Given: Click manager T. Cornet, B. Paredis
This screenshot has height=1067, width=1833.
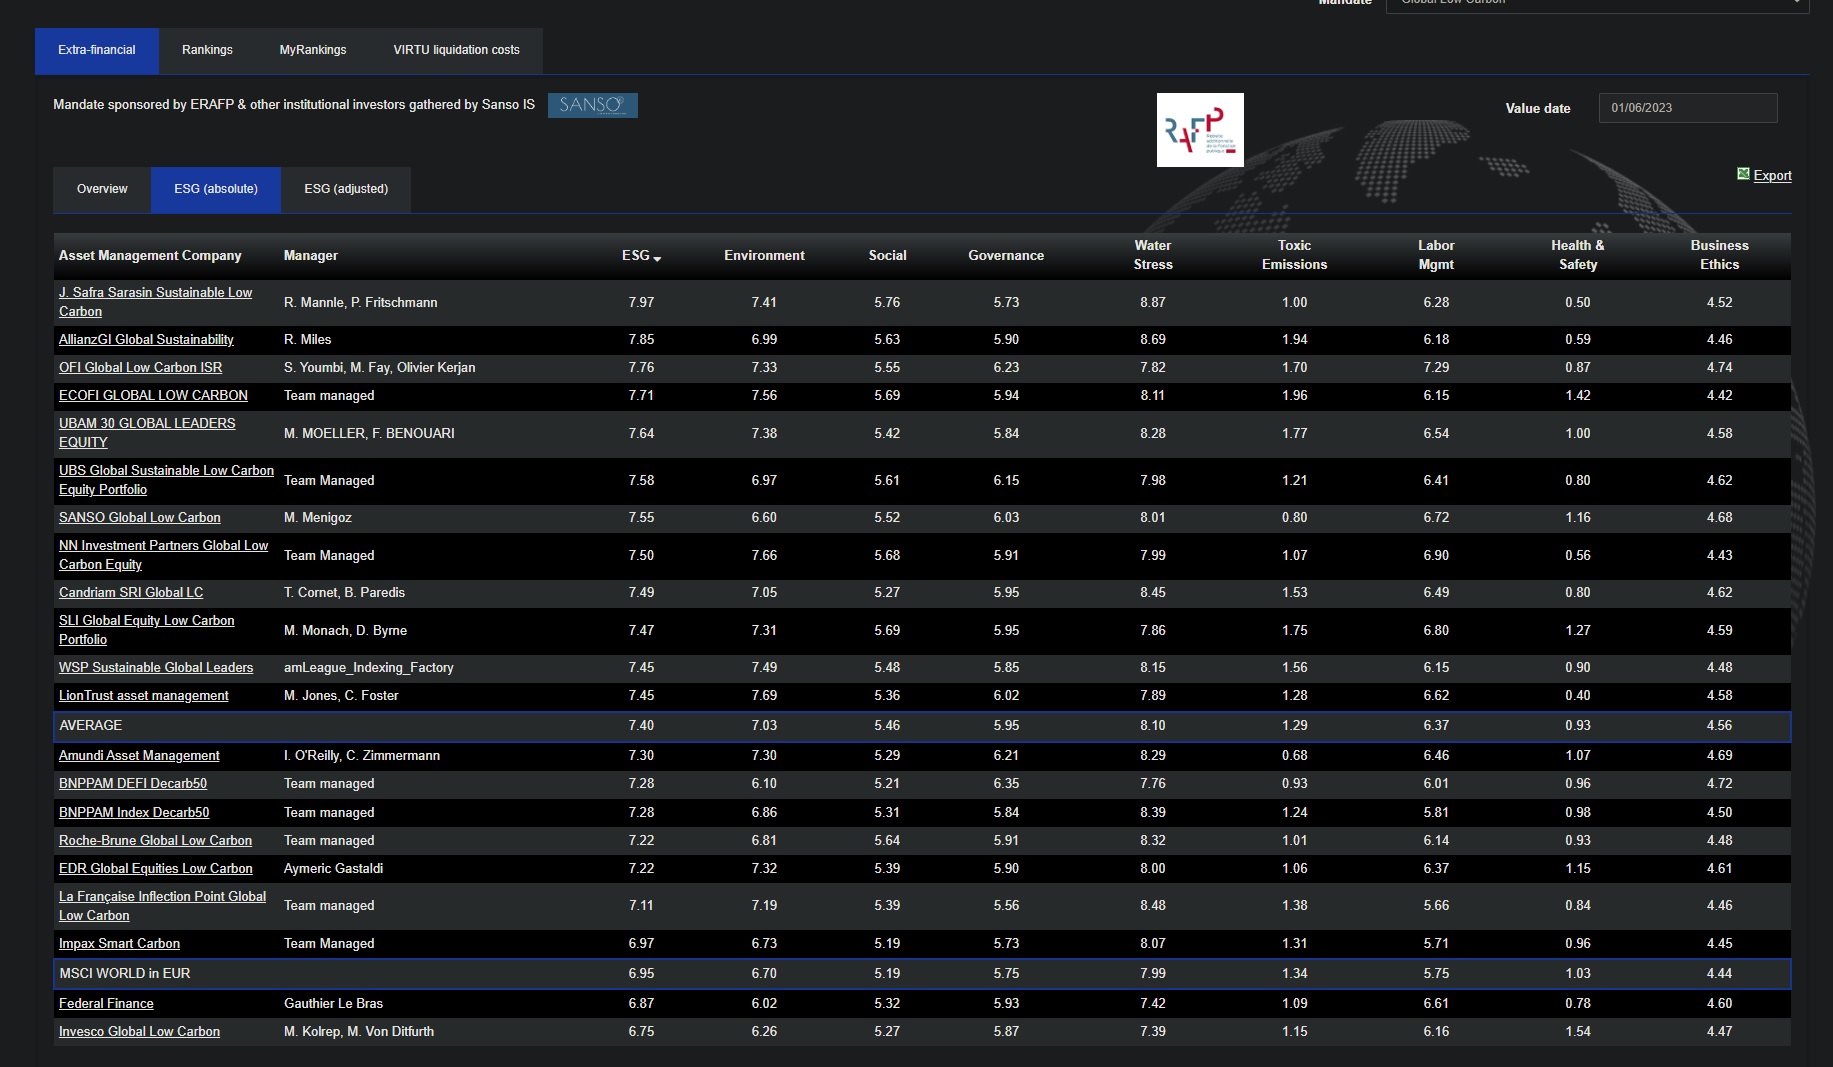Looking at the screenshot, I should (345, 593).
